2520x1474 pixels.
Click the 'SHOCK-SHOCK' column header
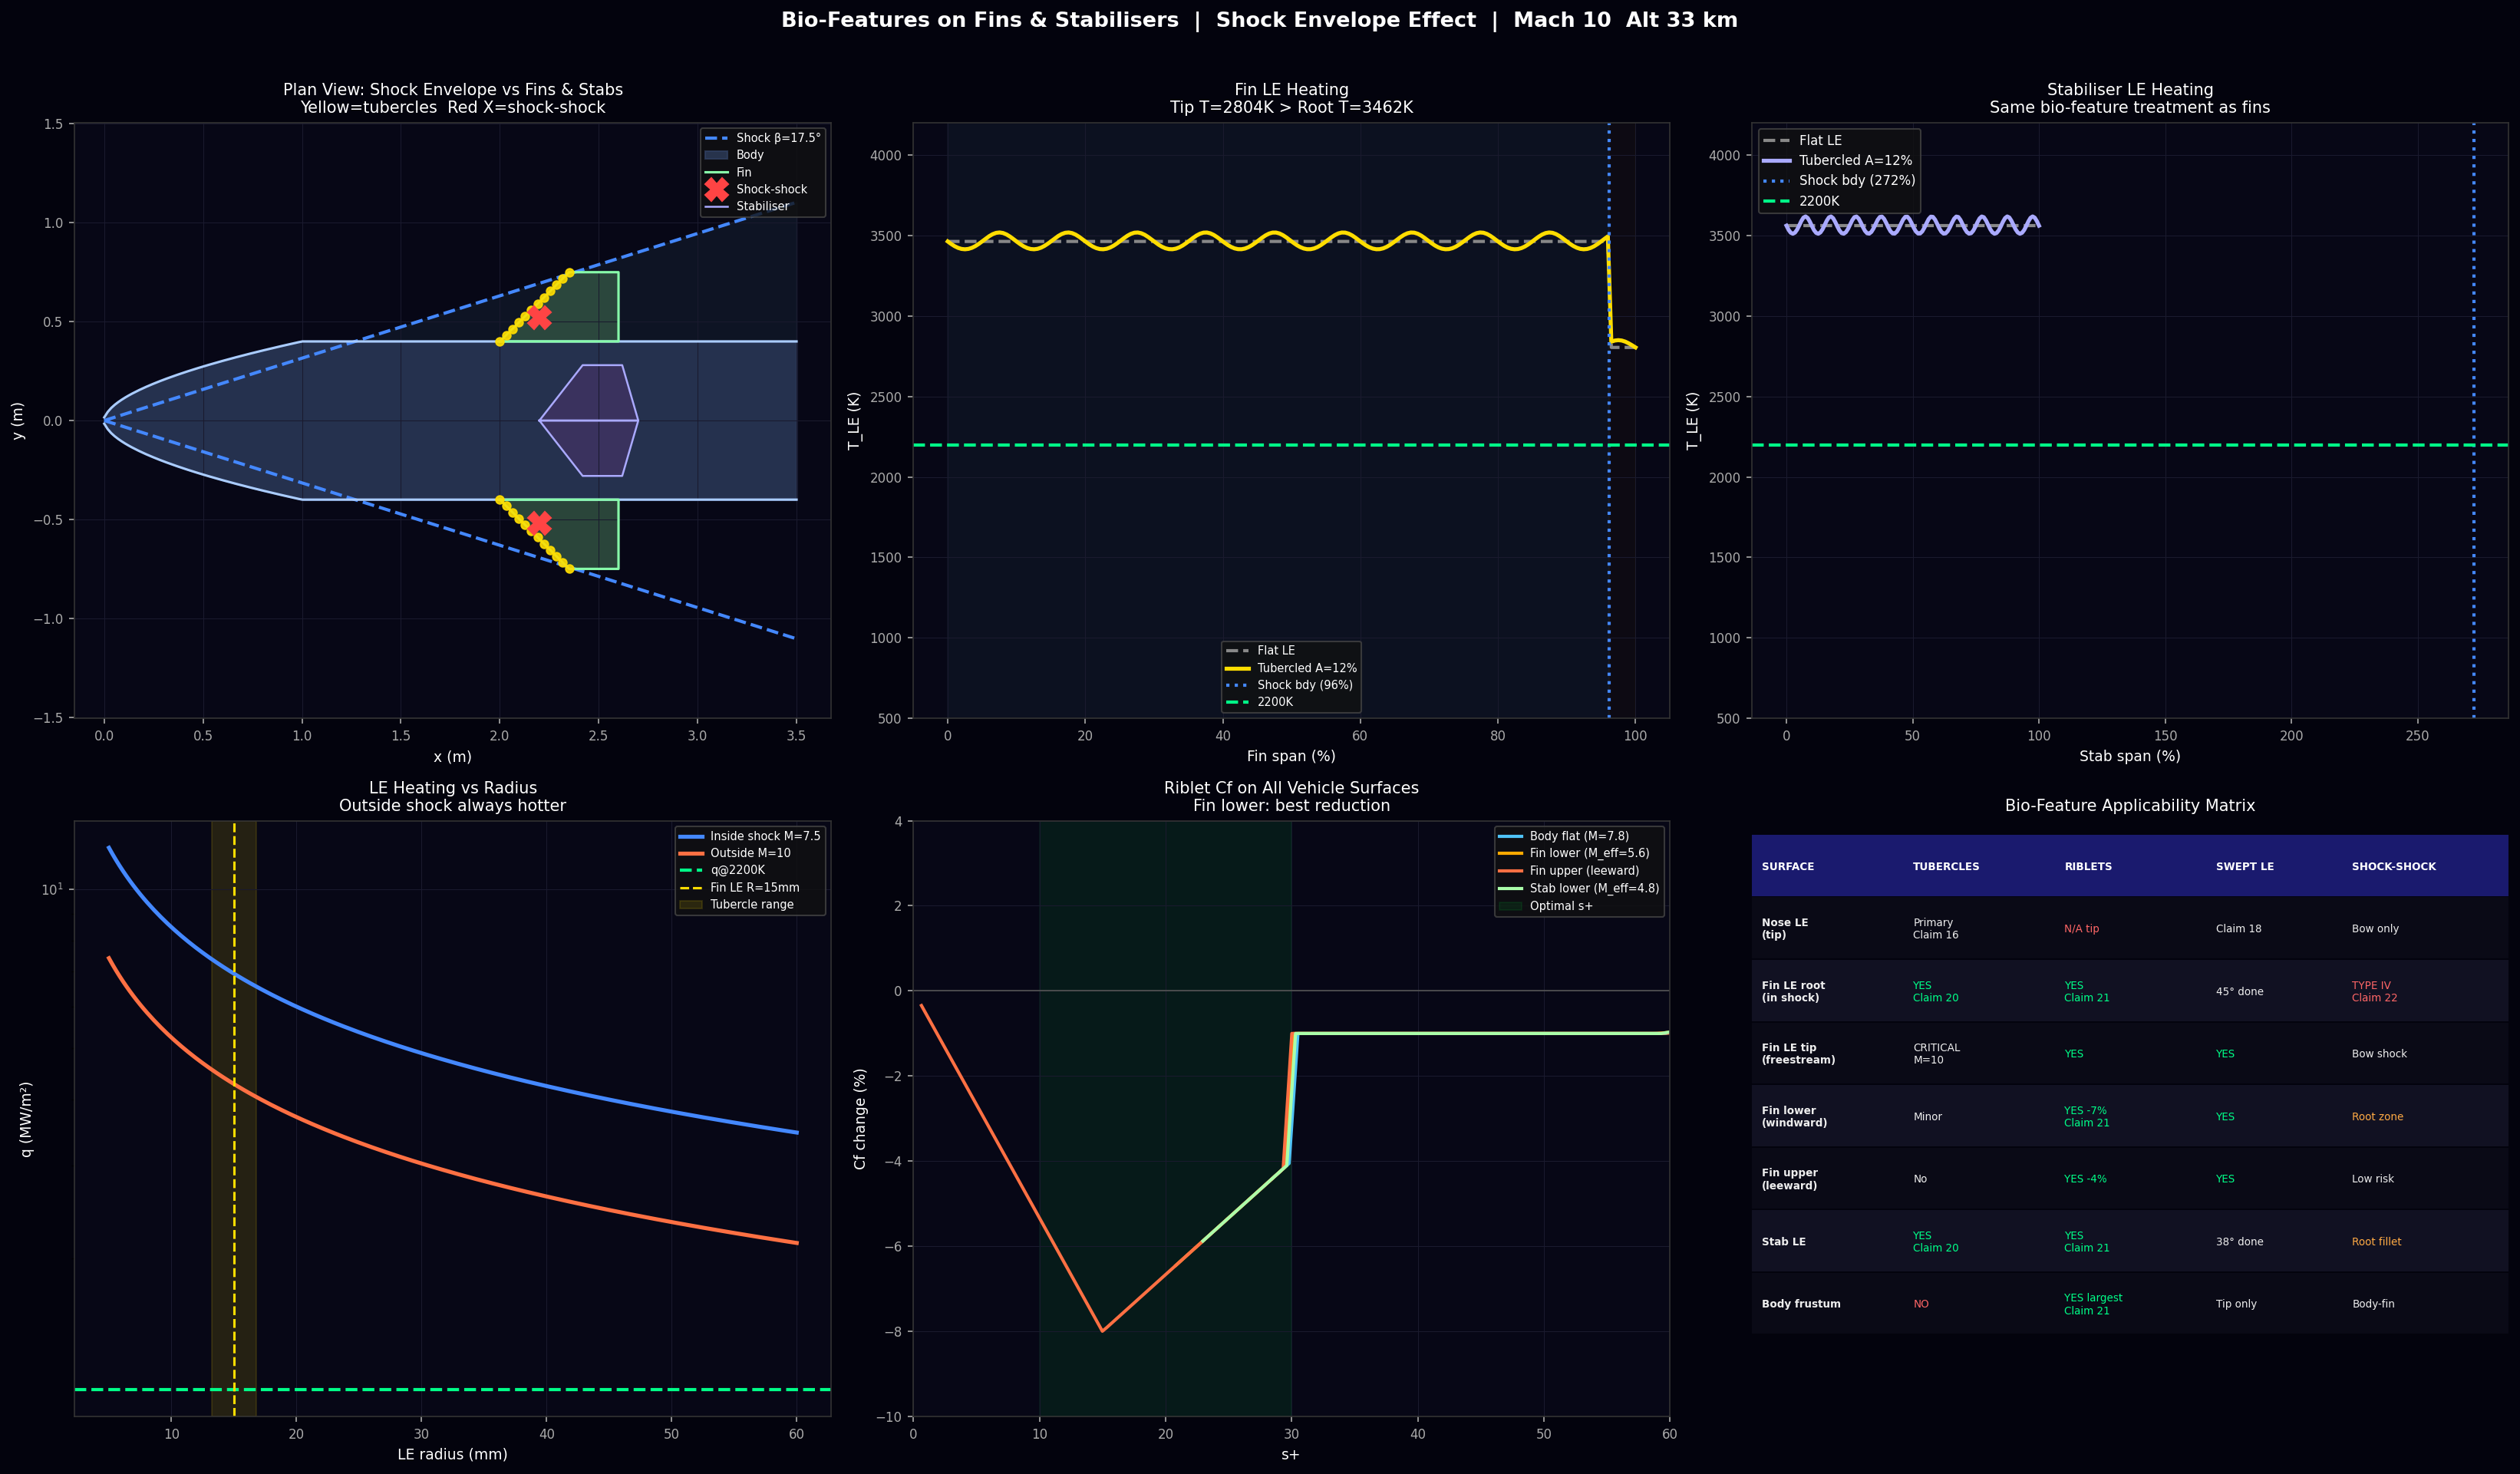(2394, 867)
